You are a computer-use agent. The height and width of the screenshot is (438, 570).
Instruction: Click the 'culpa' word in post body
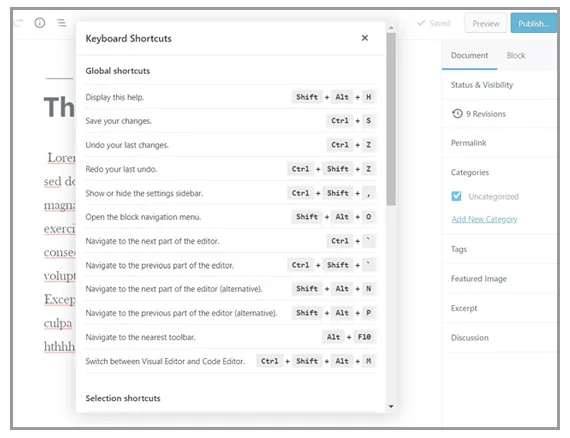point(58,323)
